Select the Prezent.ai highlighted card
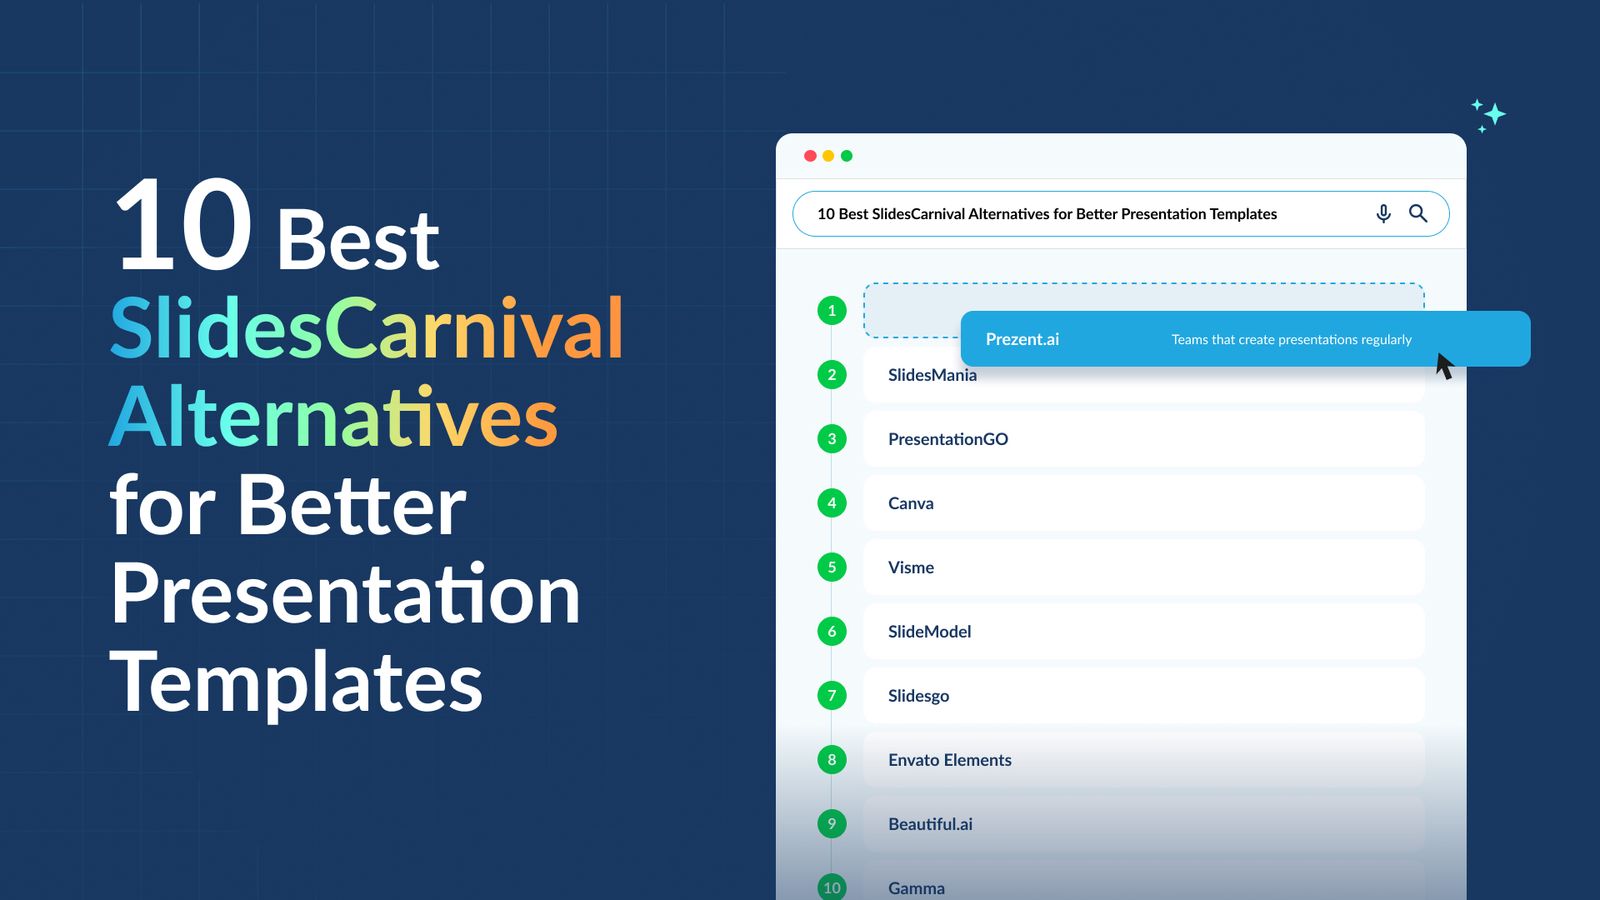 click(x=1245, y=339)
